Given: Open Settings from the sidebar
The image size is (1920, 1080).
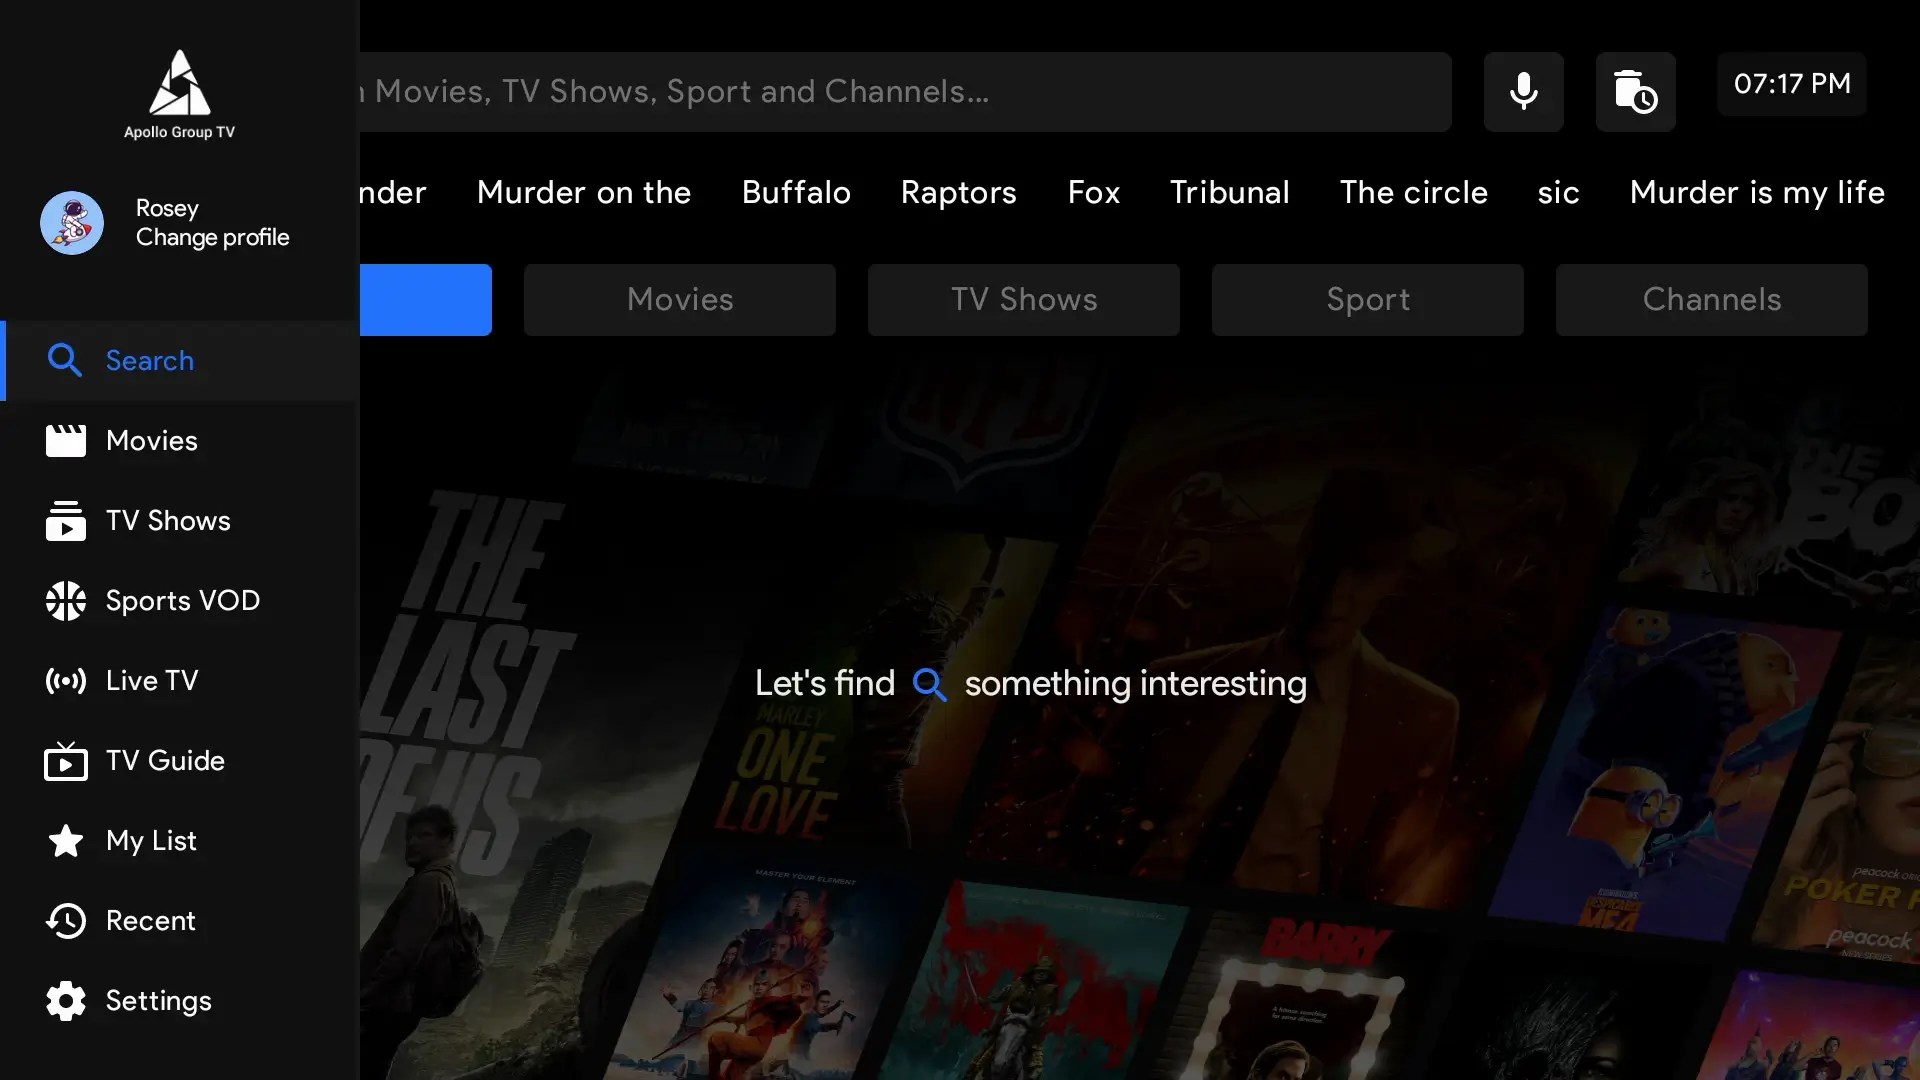Looking at the screenshot, I should tap(158, 1001).
